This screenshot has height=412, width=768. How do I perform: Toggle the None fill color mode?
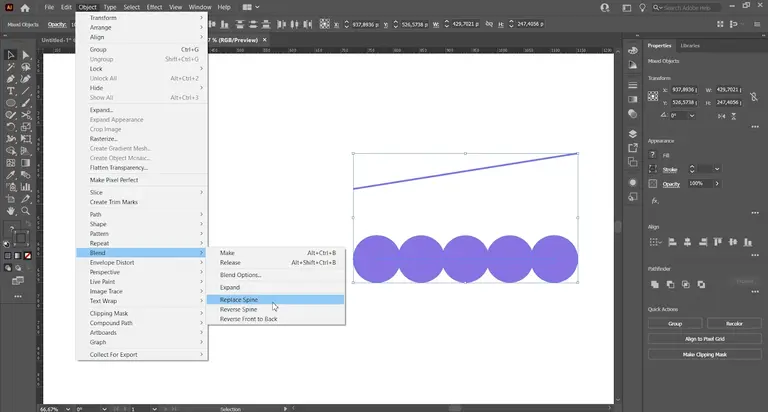pos(28,256)
